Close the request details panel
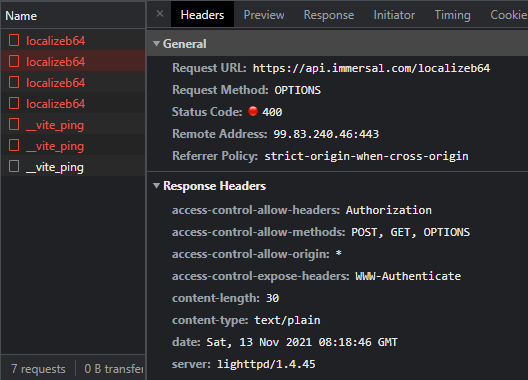528x380 pixels. point(160,14)
